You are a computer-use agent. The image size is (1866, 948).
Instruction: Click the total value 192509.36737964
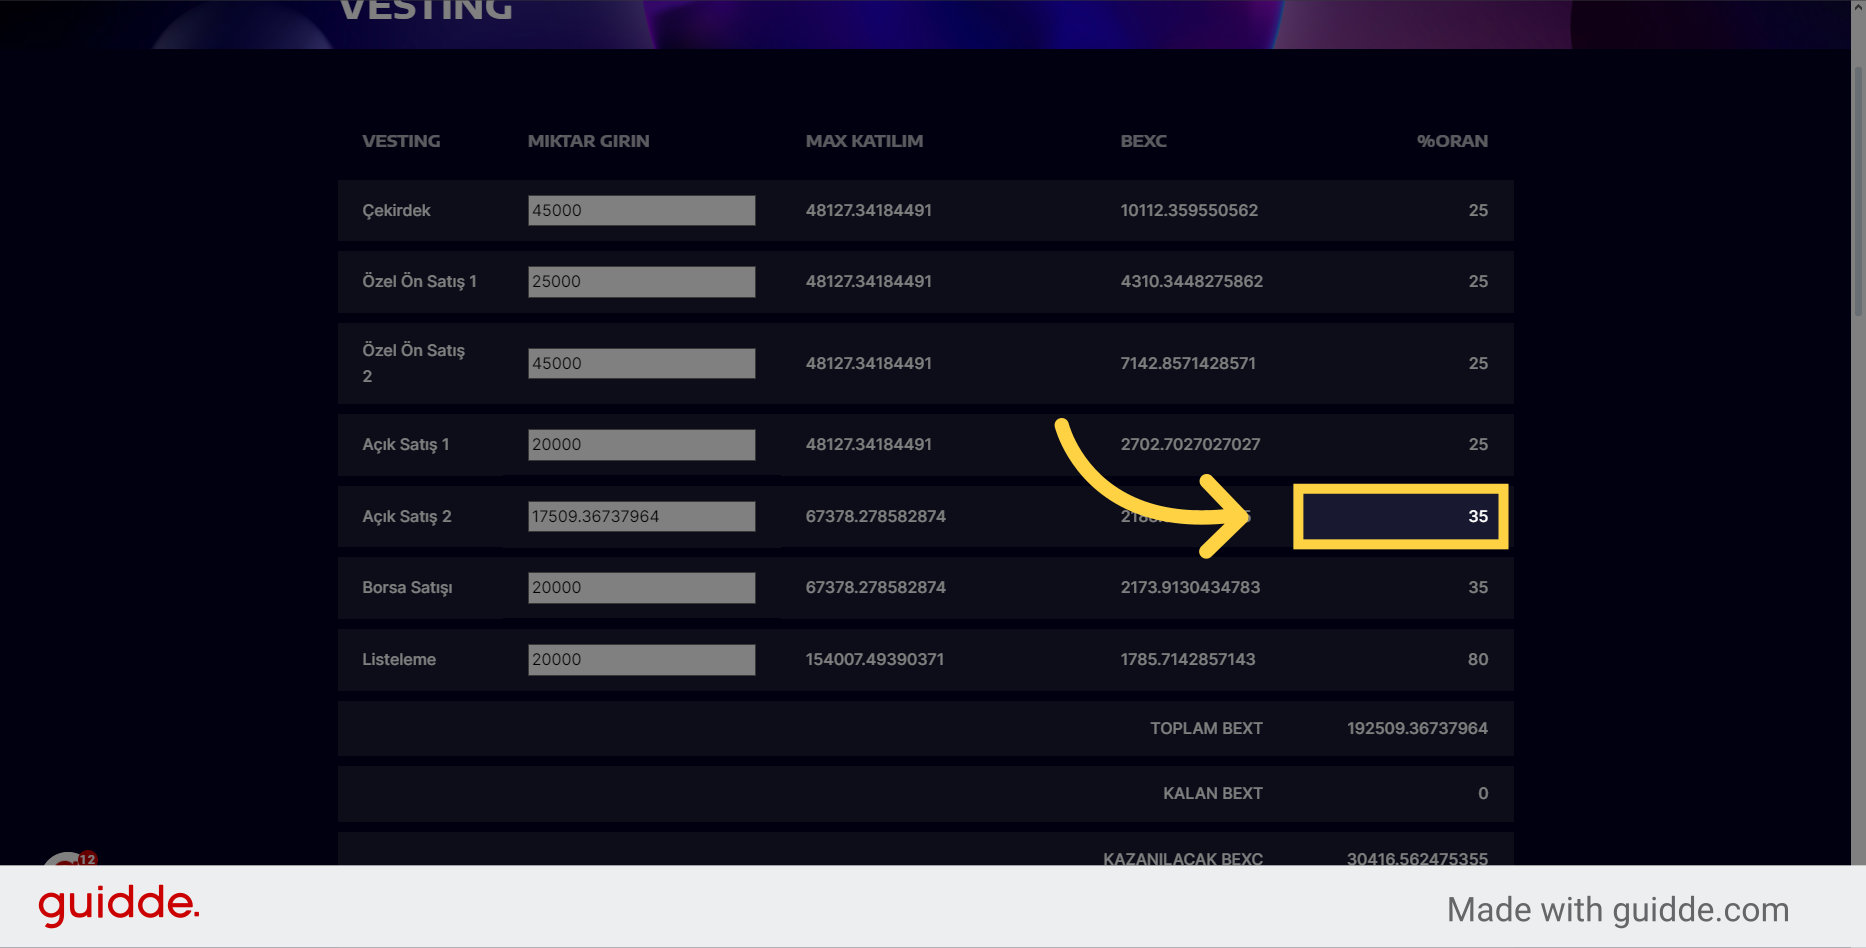click(1417, 729)
